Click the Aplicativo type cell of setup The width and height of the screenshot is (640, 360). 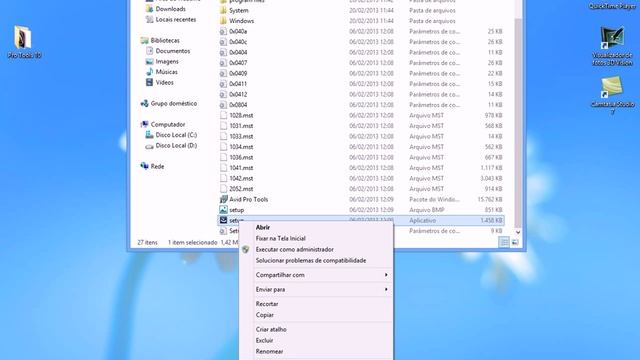tap(422, 220)
